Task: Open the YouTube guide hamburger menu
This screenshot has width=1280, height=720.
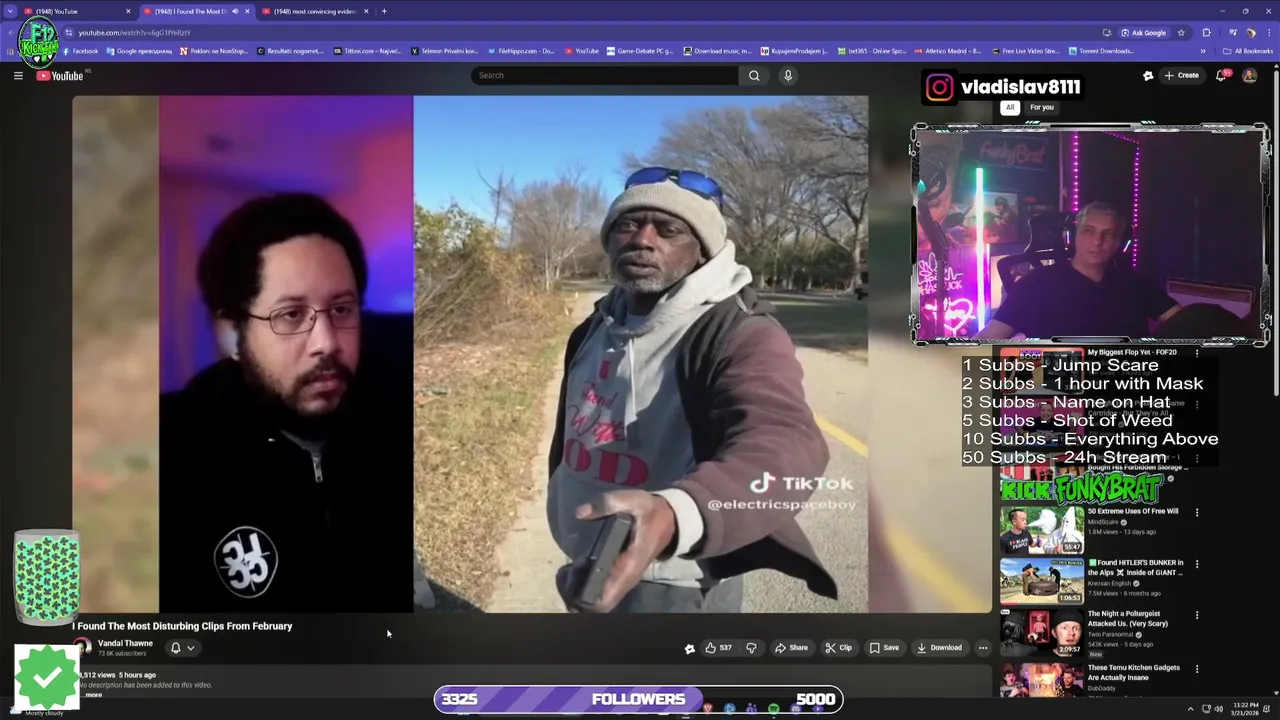Action: point(18,75)
